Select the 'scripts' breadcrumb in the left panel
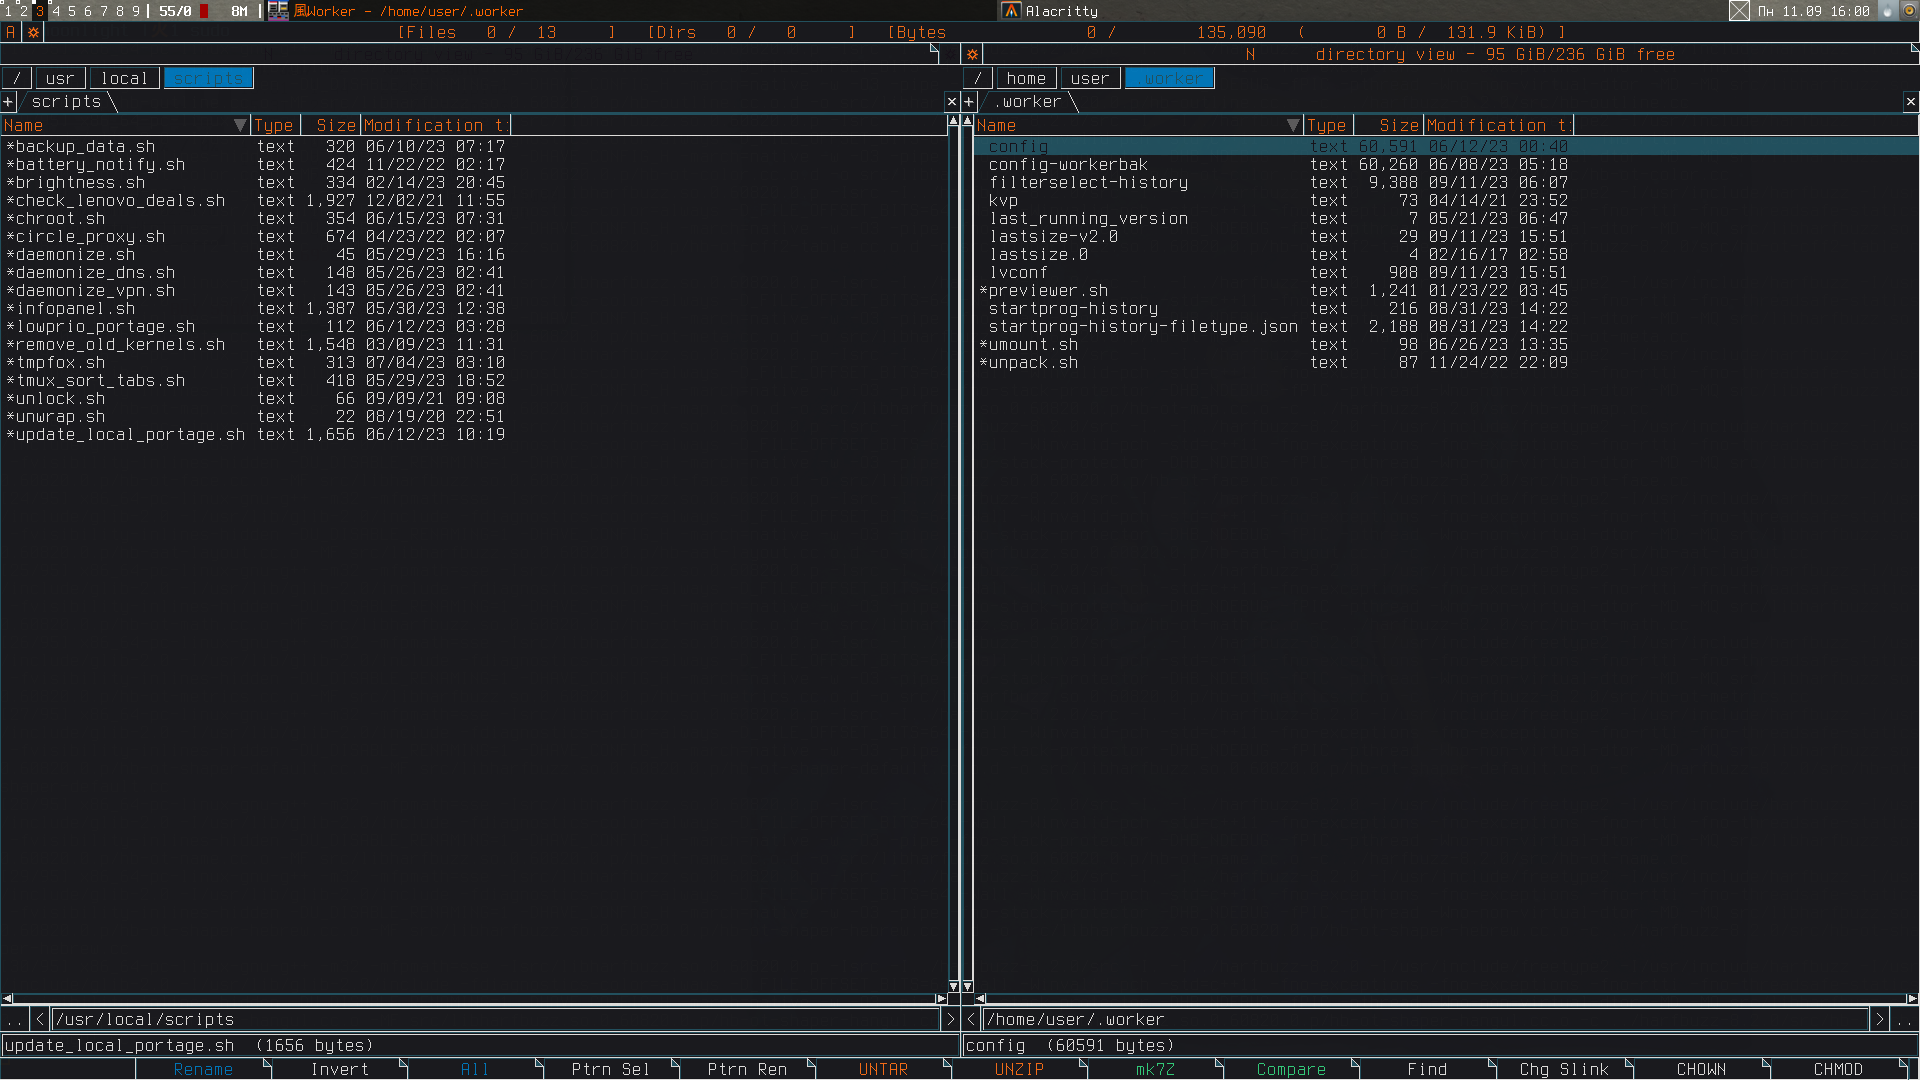This screenshot has width=1920, height=1080. click(208, 78)
